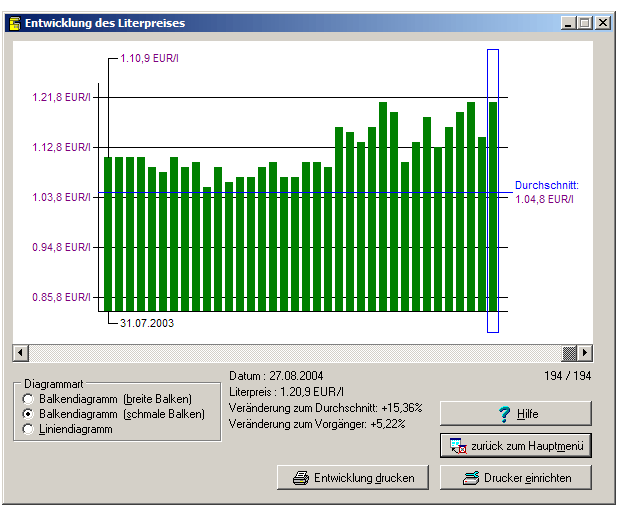Maximize the Entwicklung des Literpreises window
Viewport: 618px width, 514px height.
point(585,23)
